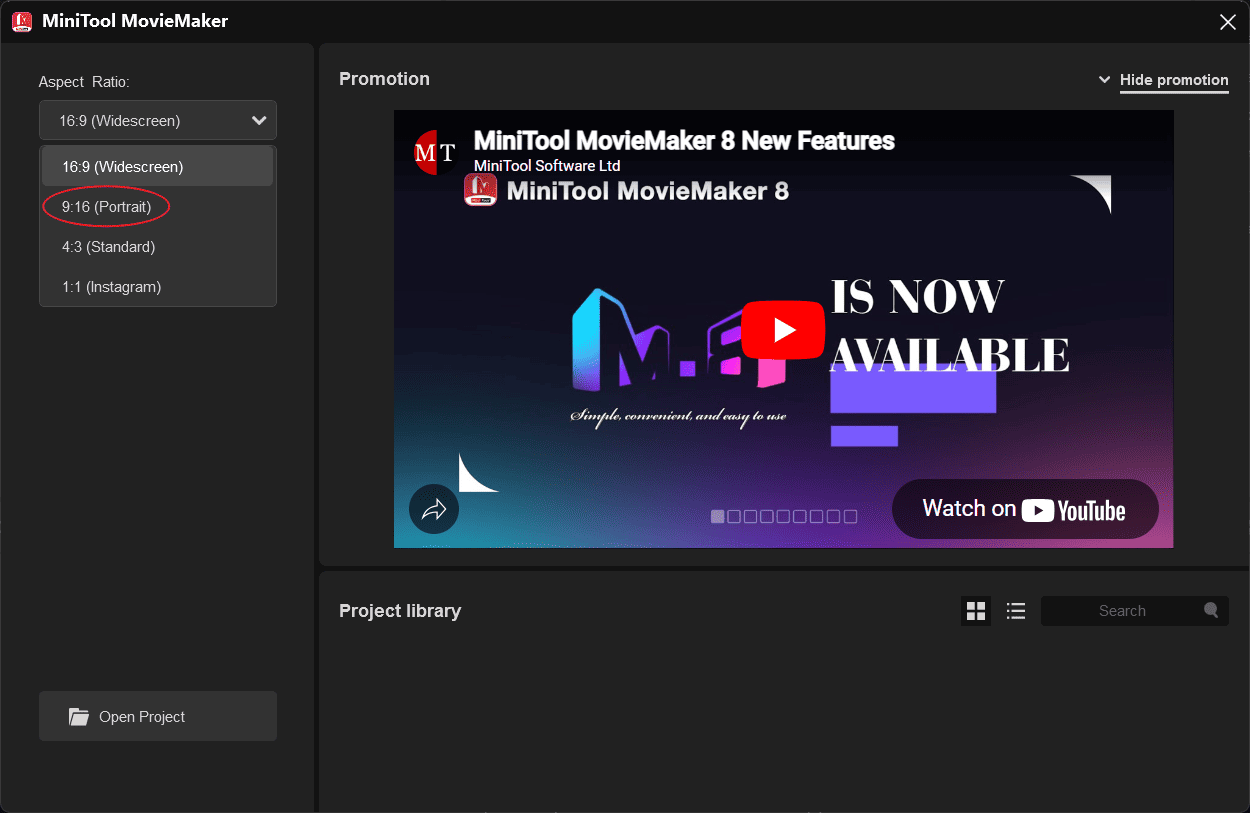The width and height of the screenshot is (1250, 813).
Task: Pick 1:1 (Instagram) aspect ratio
Action: point(158,286)
